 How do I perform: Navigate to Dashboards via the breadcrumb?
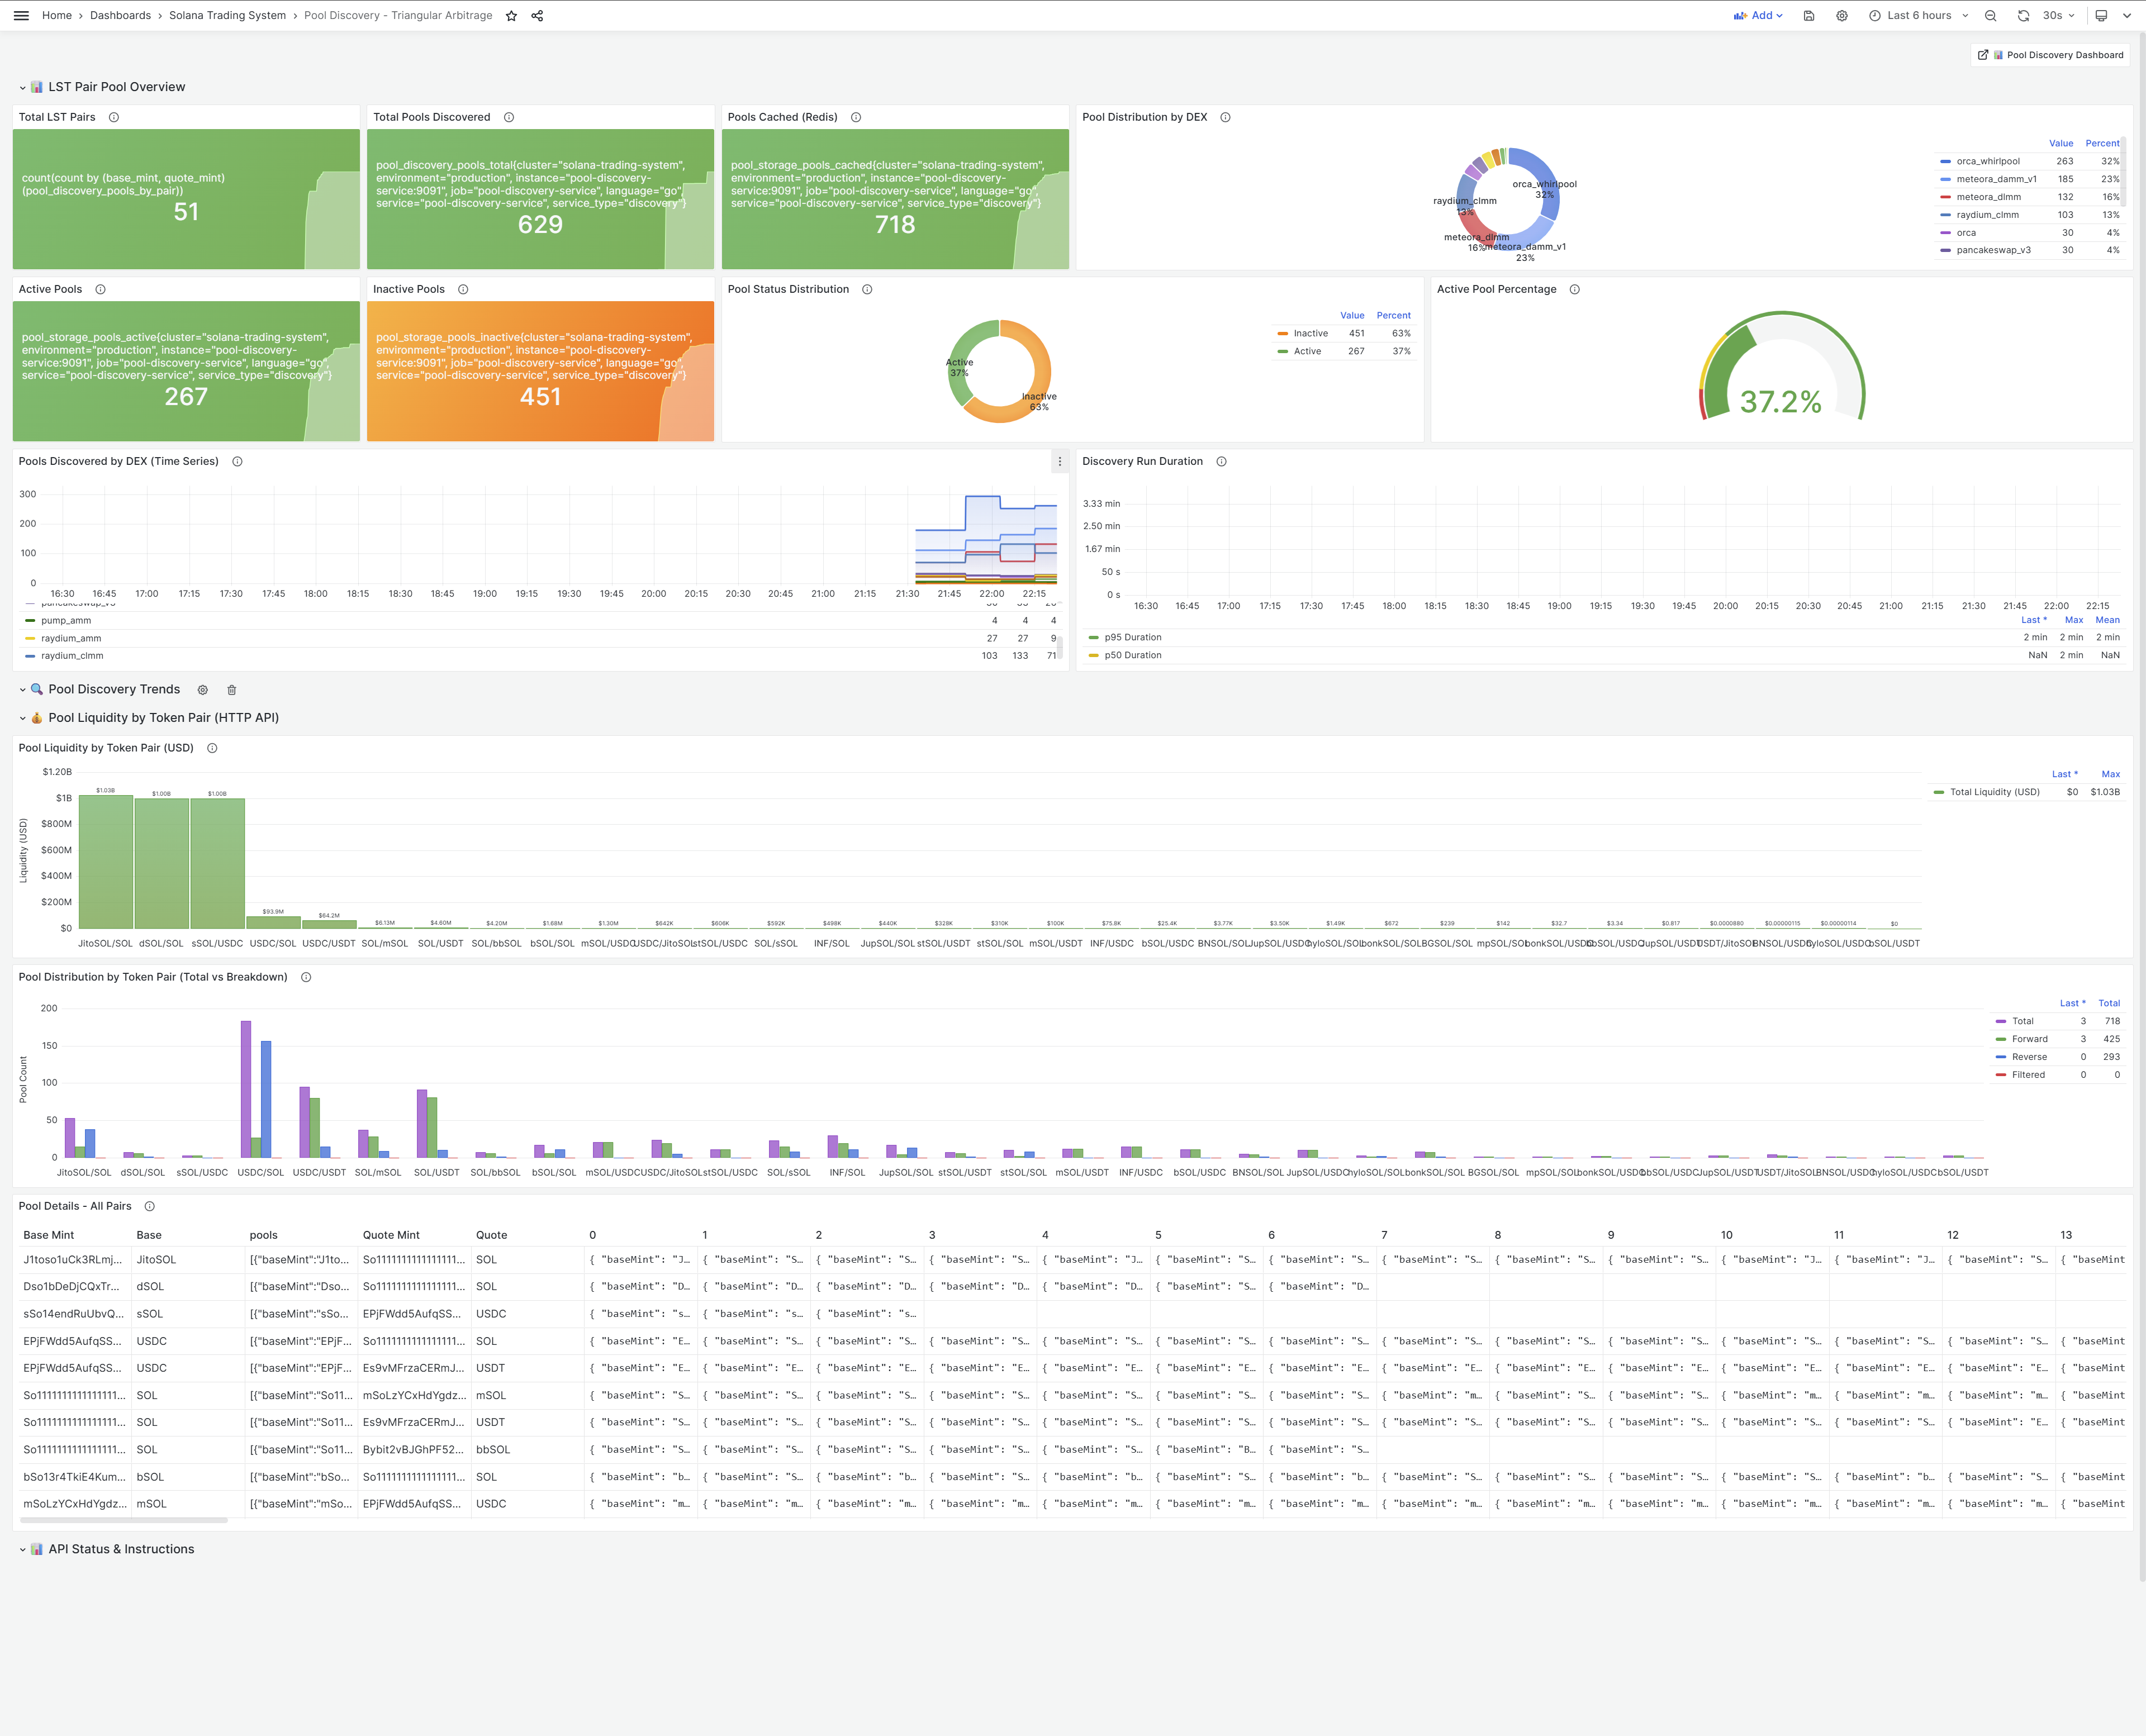(119, 15)
